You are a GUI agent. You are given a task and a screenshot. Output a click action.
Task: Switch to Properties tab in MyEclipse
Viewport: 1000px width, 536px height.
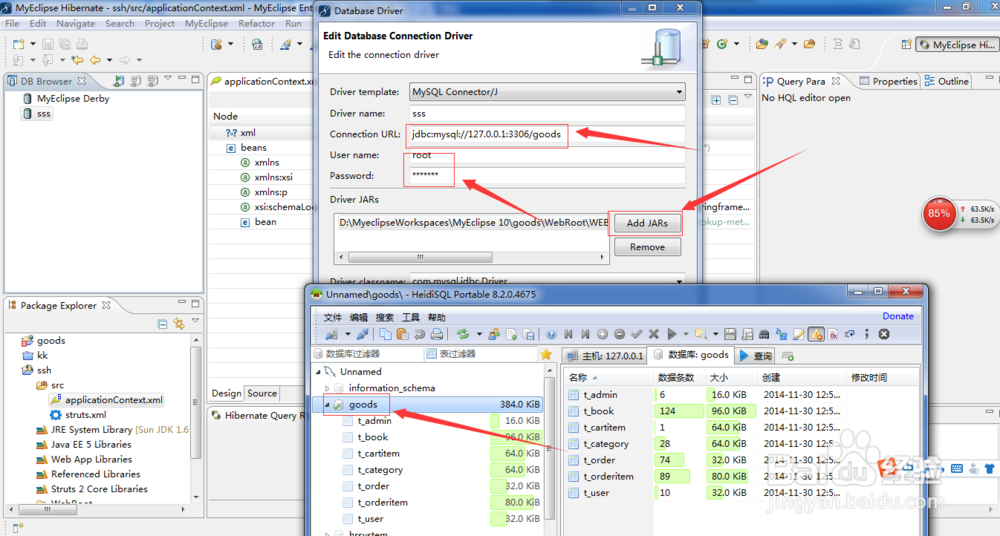888,81
